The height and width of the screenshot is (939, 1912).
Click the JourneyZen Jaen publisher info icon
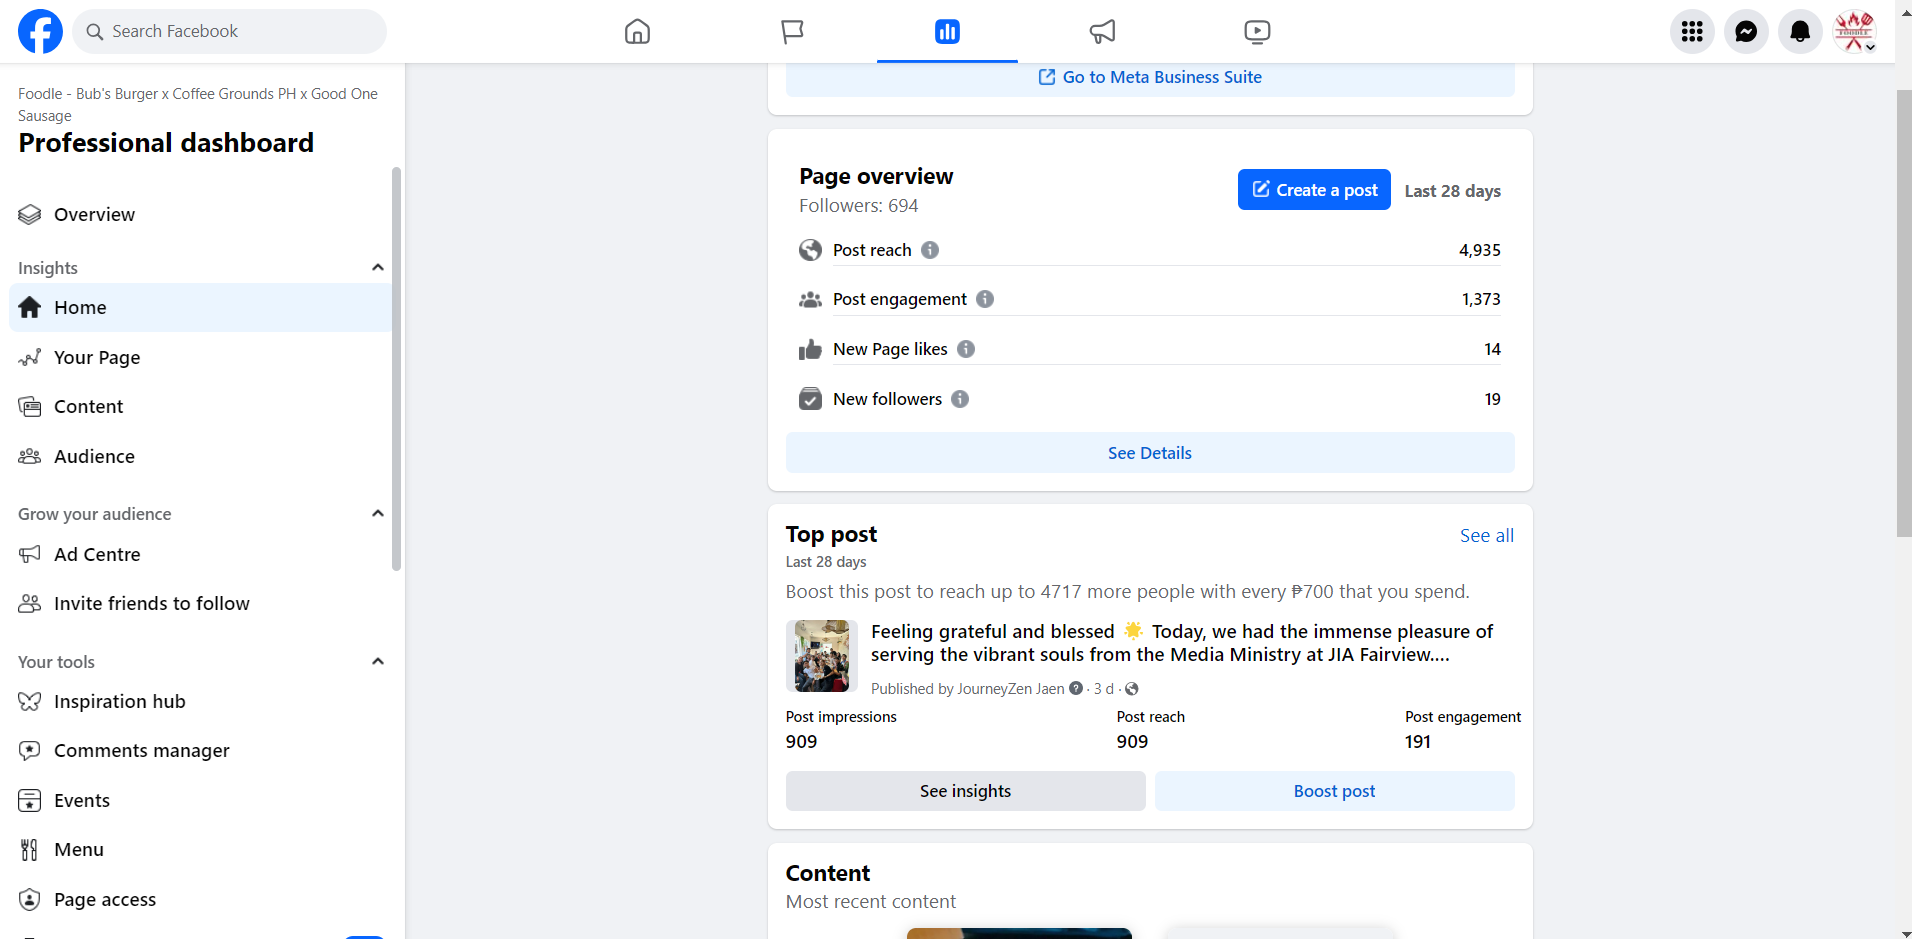click(1076, 688)
